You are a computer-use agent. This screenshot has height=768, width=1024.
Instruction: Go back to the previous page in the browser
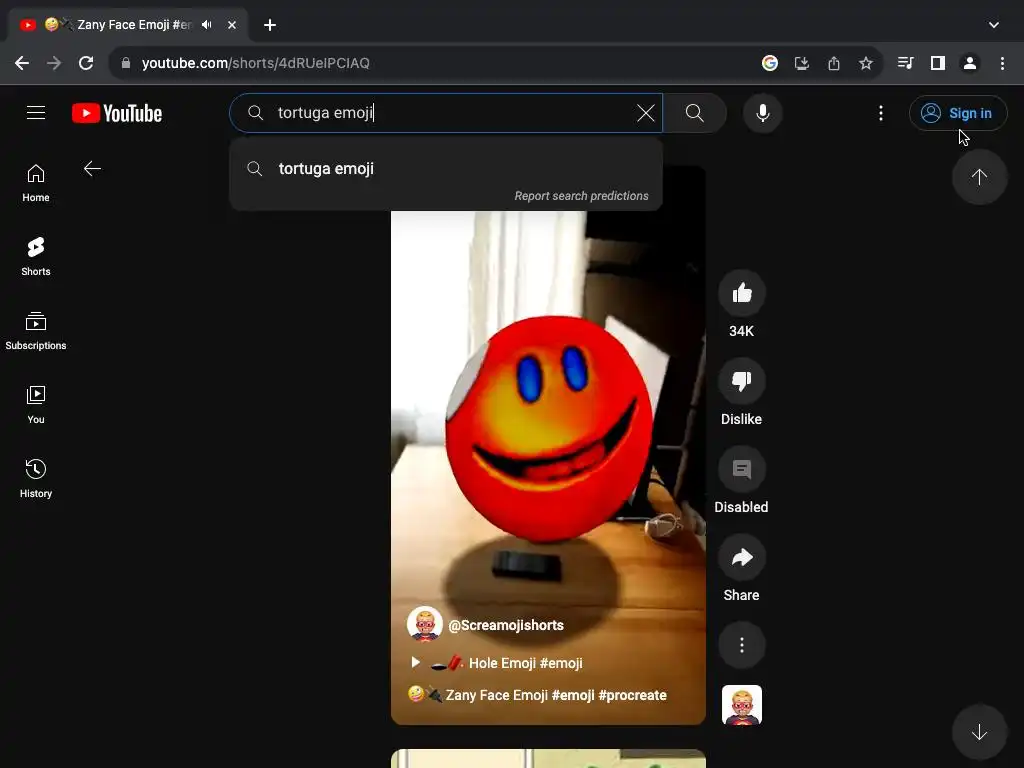(22, 63)
